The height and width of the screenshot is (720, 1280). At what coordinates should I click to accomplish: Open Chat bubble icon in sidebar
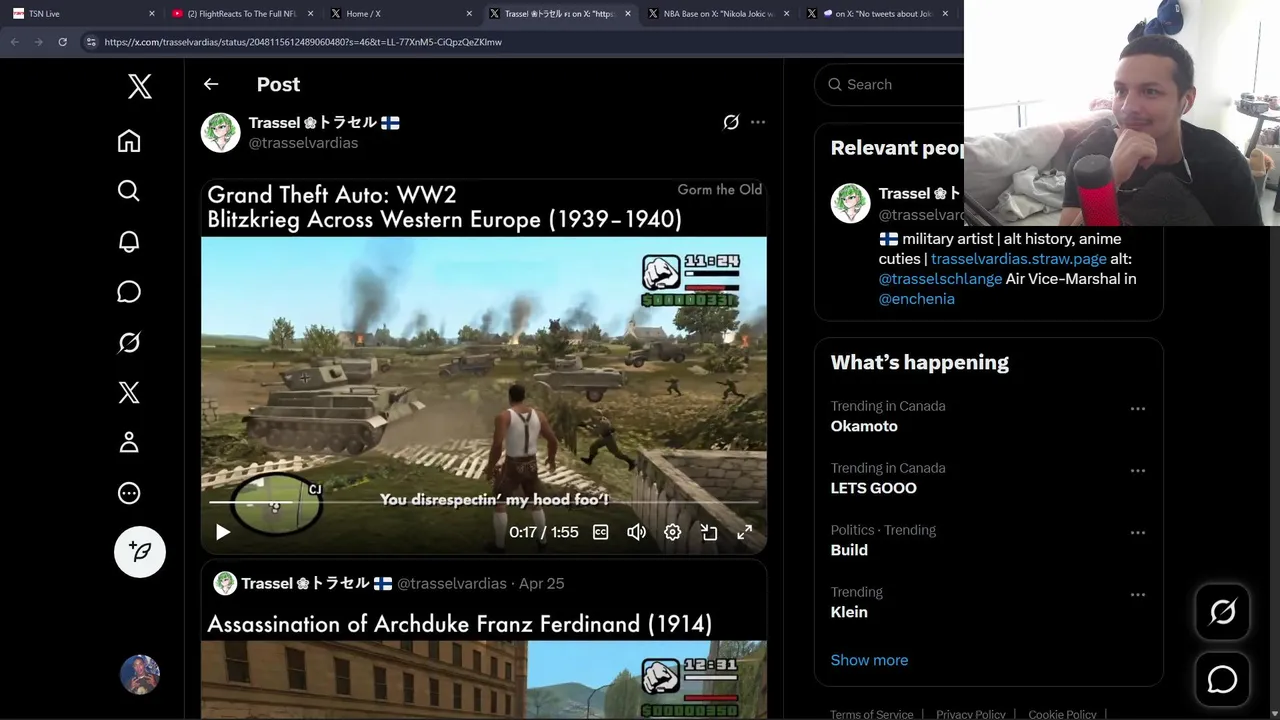(x=129, y=291)
